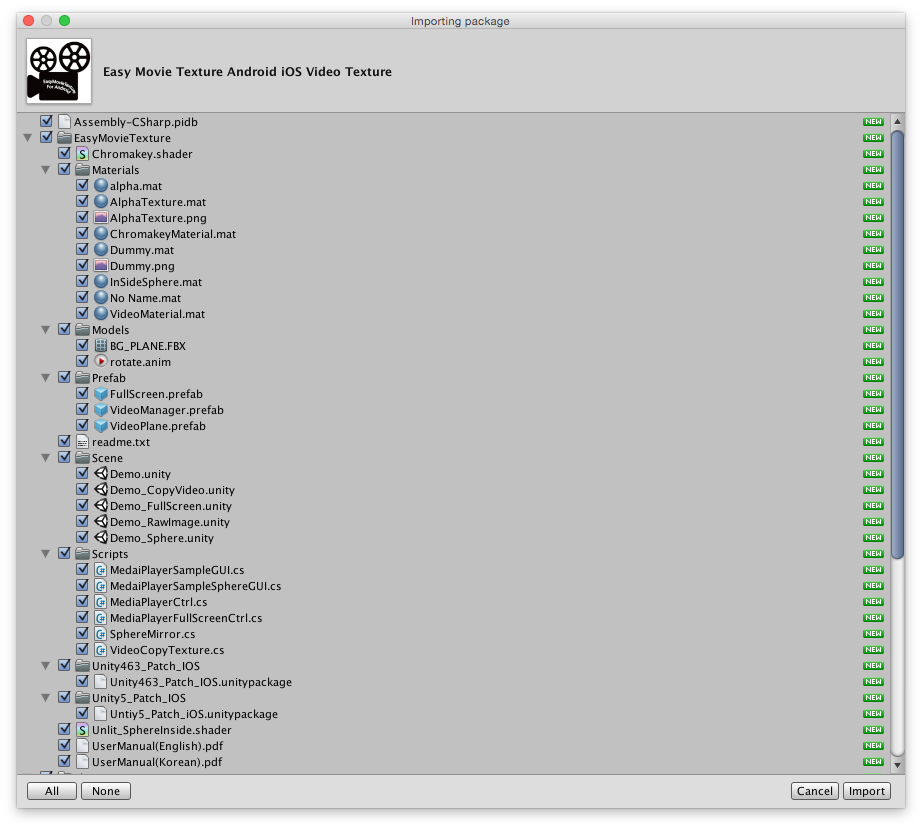
Task: Click the UserManual(English).pdf file icon
Action: pos(83,746)
